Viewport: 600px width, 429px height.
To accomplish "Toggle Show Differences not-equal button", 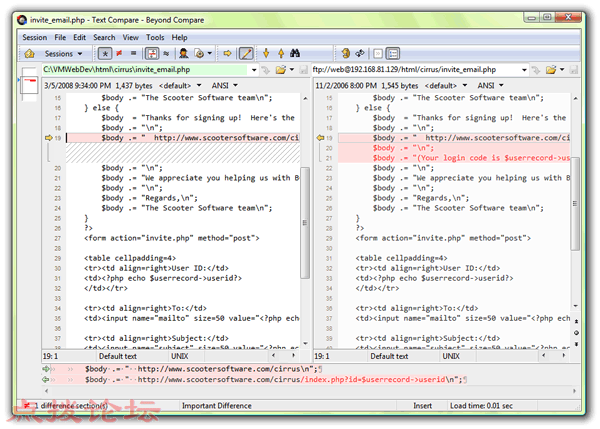I will [119, 53].
